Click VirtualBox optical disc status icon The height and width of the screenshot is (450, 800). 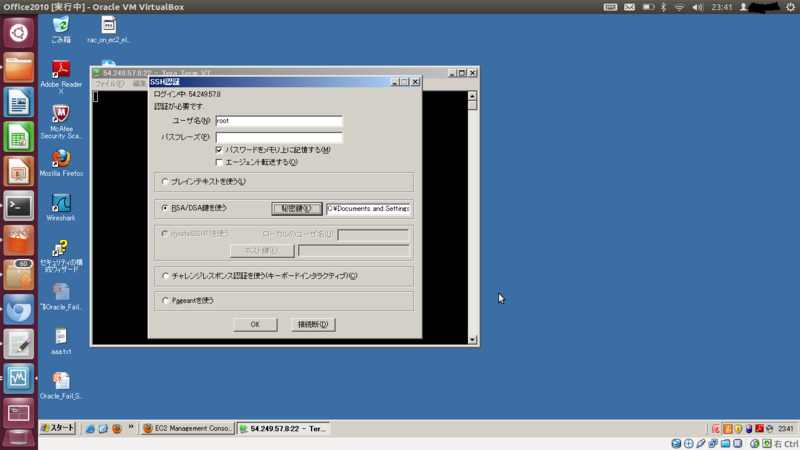689,444
